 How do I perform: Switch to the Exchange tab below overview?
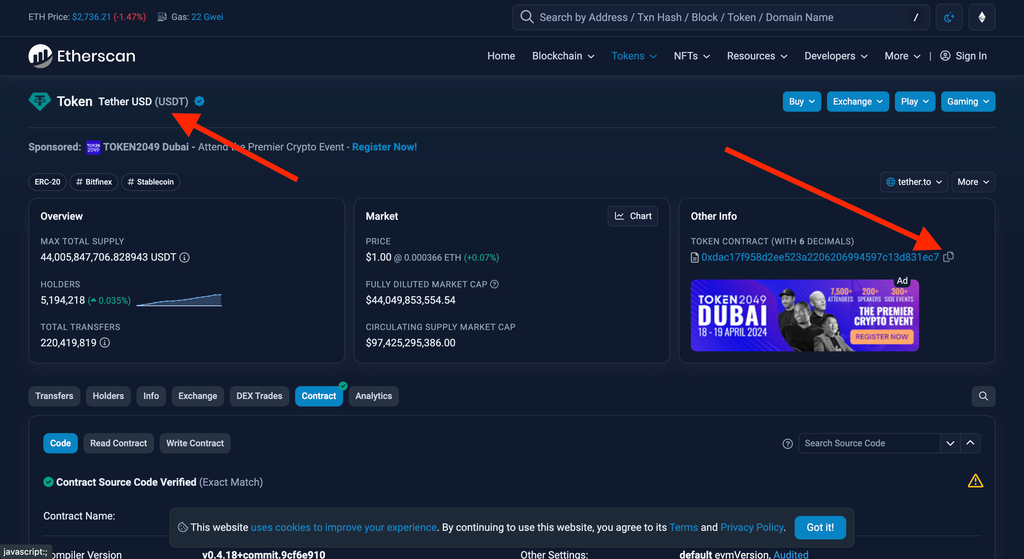(197, 396)
